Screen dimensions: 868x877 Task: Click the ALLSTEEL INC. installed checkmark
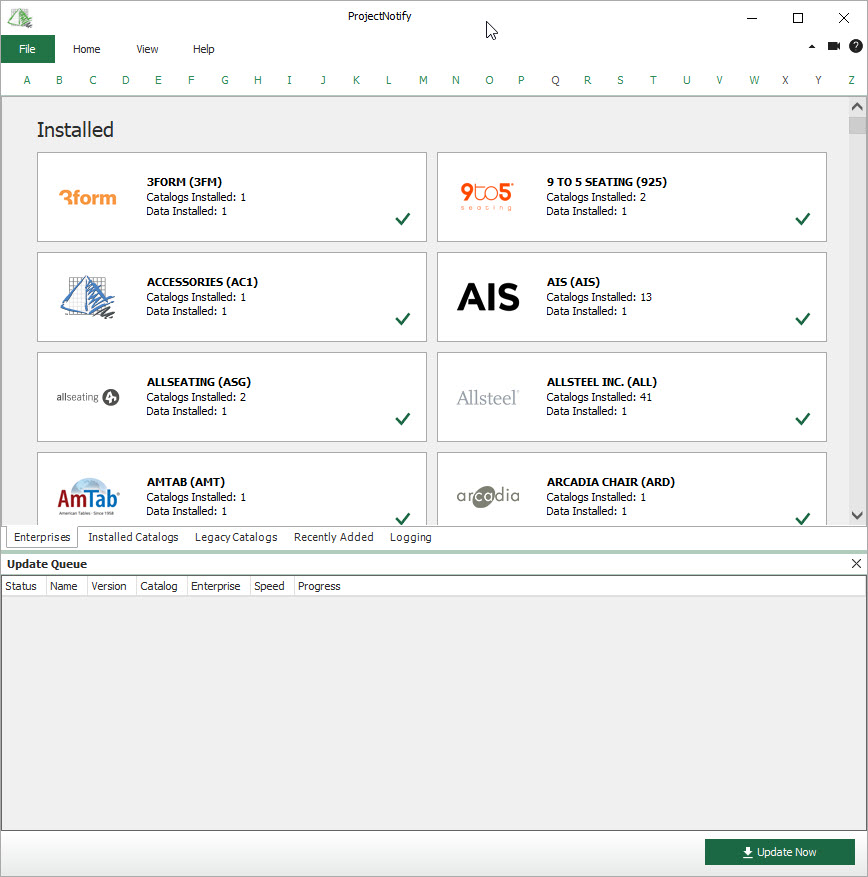pos(803,419)
